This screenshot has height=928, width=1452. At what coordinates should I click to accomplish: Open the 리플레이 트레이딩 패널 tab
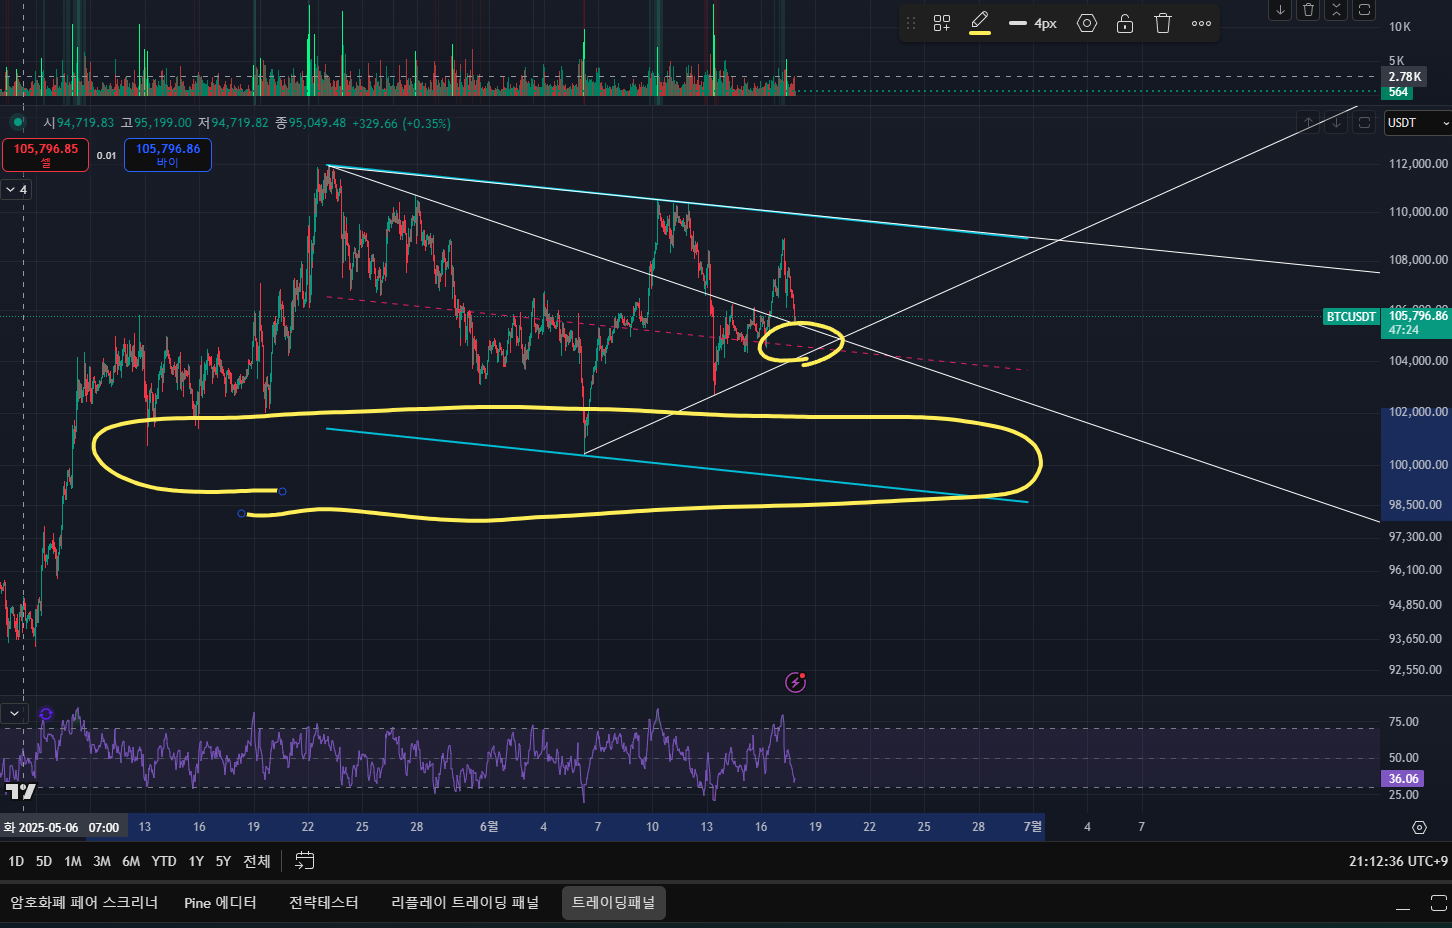point(465,903)
